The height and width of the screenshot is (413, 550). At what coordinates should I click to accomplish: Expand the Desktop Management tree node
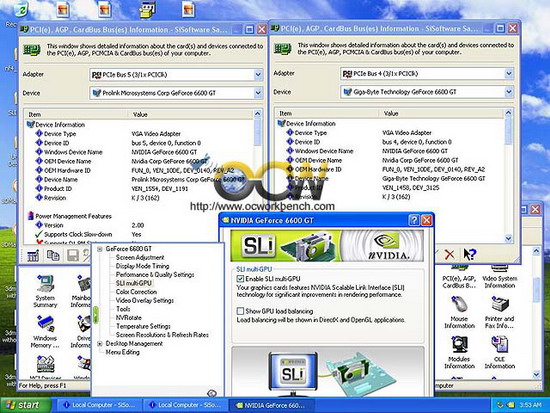click(x=100, y=344)
